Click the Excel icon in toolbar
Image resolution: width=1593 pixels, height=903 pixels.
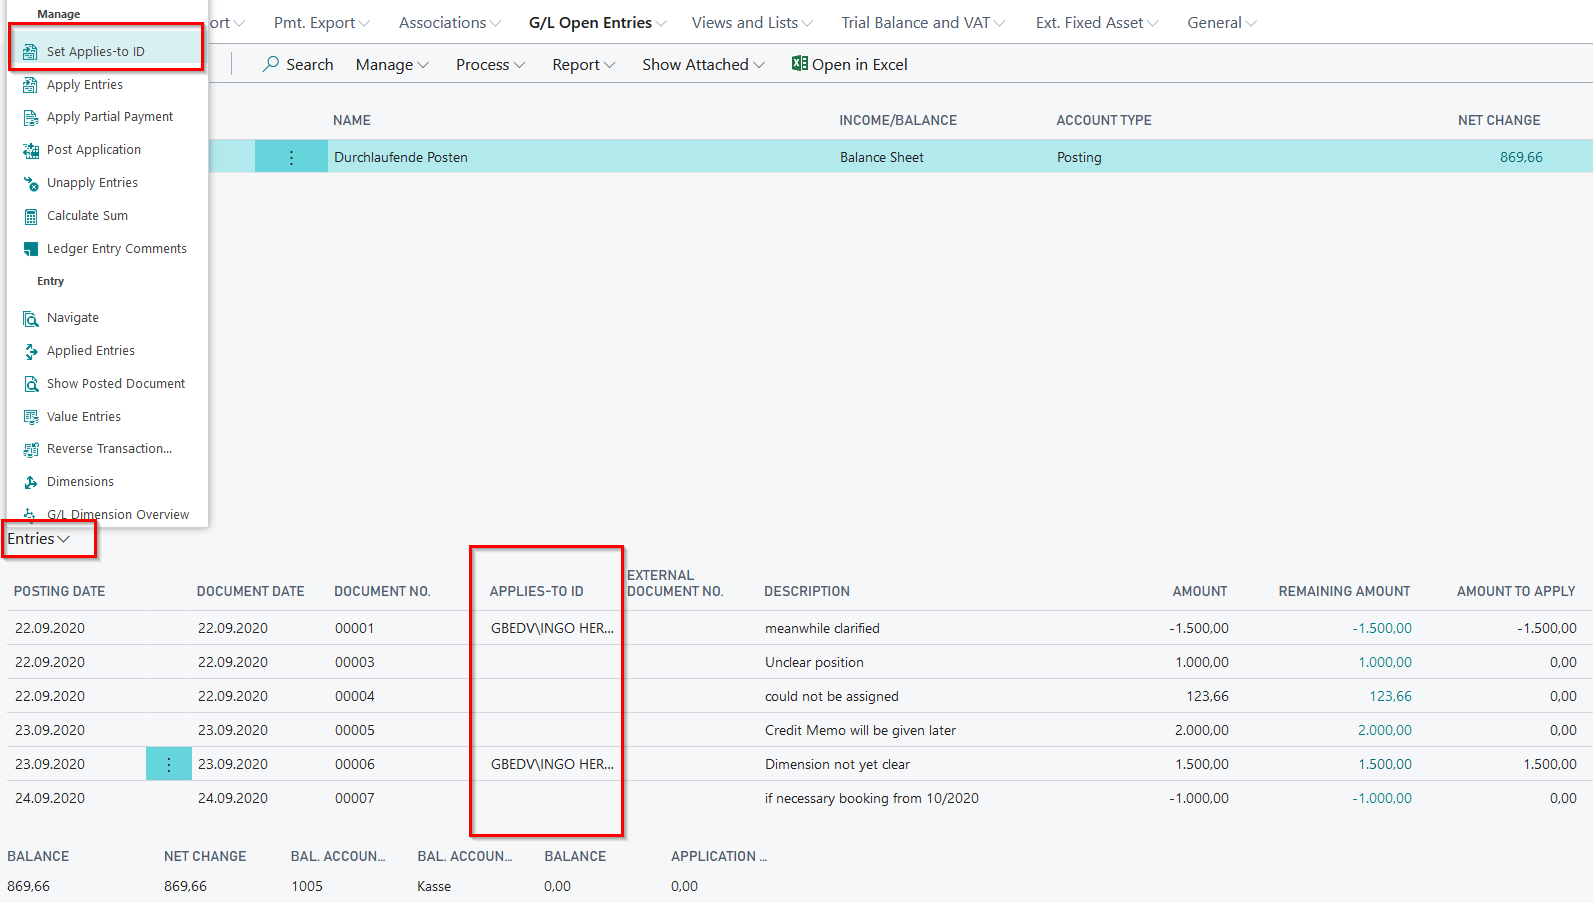click(799, 64)
